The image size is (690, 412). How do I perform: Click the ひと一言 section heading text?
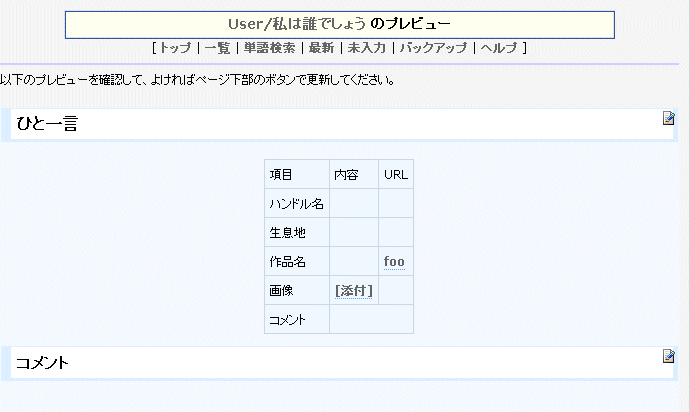[47, 124]
